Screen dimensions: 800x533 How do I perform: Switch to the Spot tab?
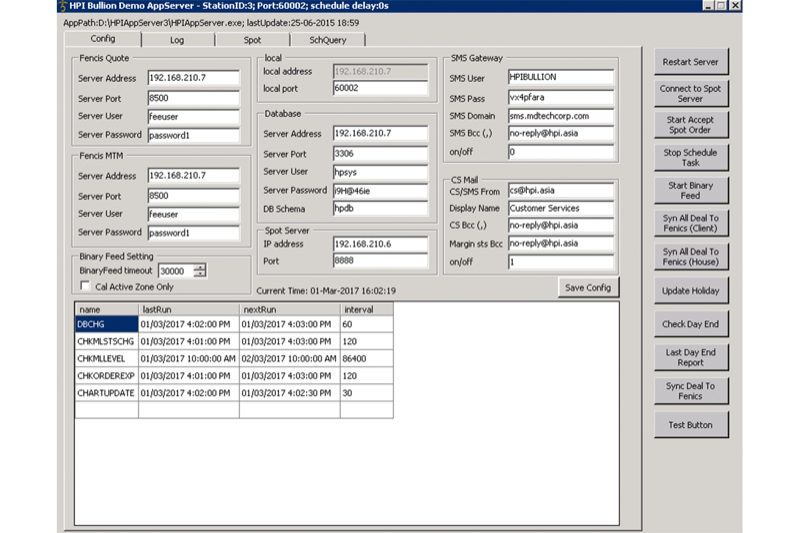pos(252,40)
